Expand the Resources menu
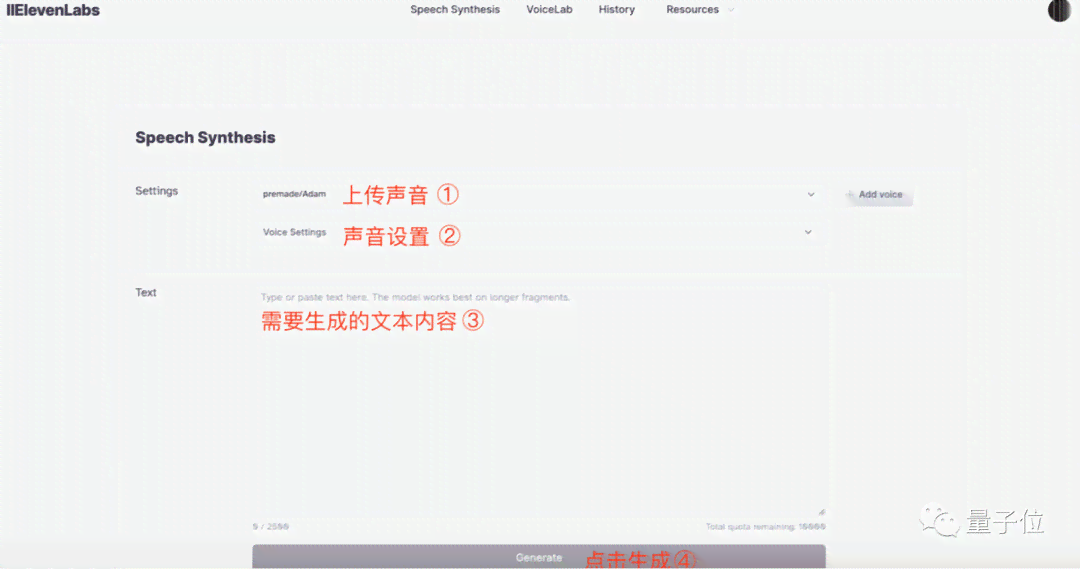 tap(700, 10)
